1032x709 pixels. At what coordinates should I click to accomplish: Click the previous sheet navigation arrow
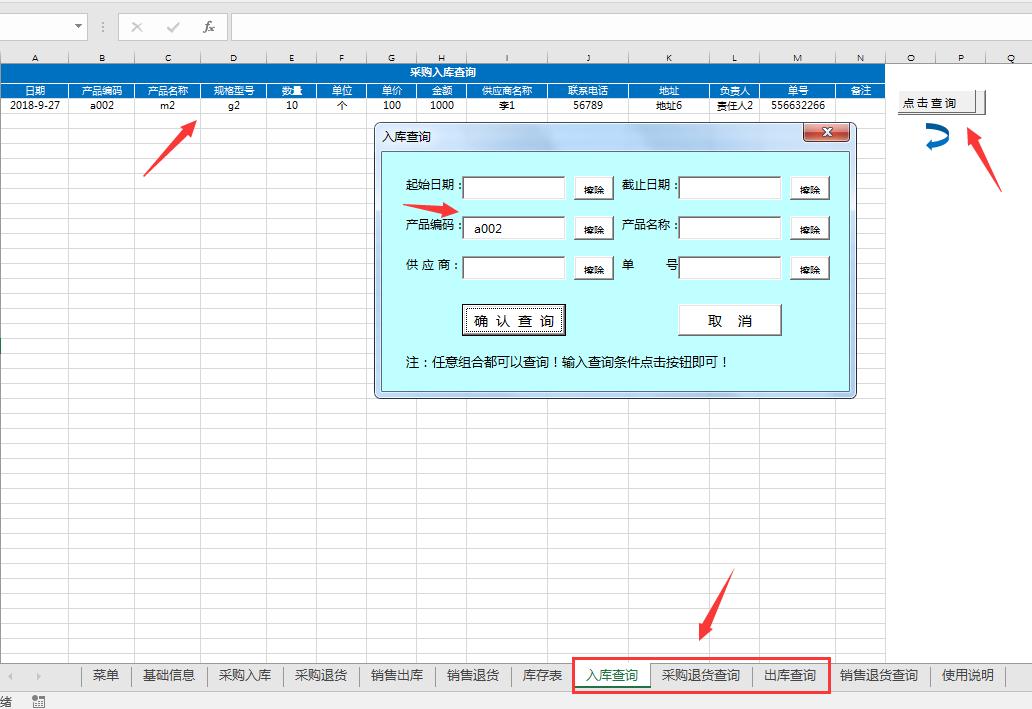click(x=11, y=677)
